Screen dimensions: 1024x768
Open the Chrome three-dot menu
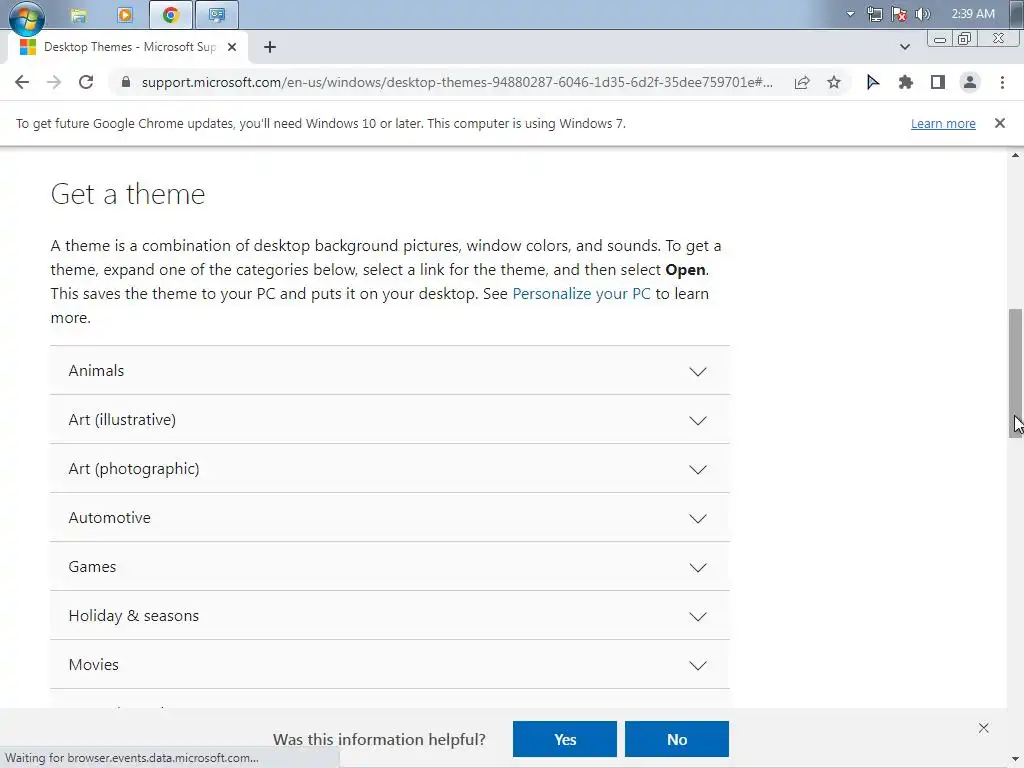click(x=1002, y=82)
